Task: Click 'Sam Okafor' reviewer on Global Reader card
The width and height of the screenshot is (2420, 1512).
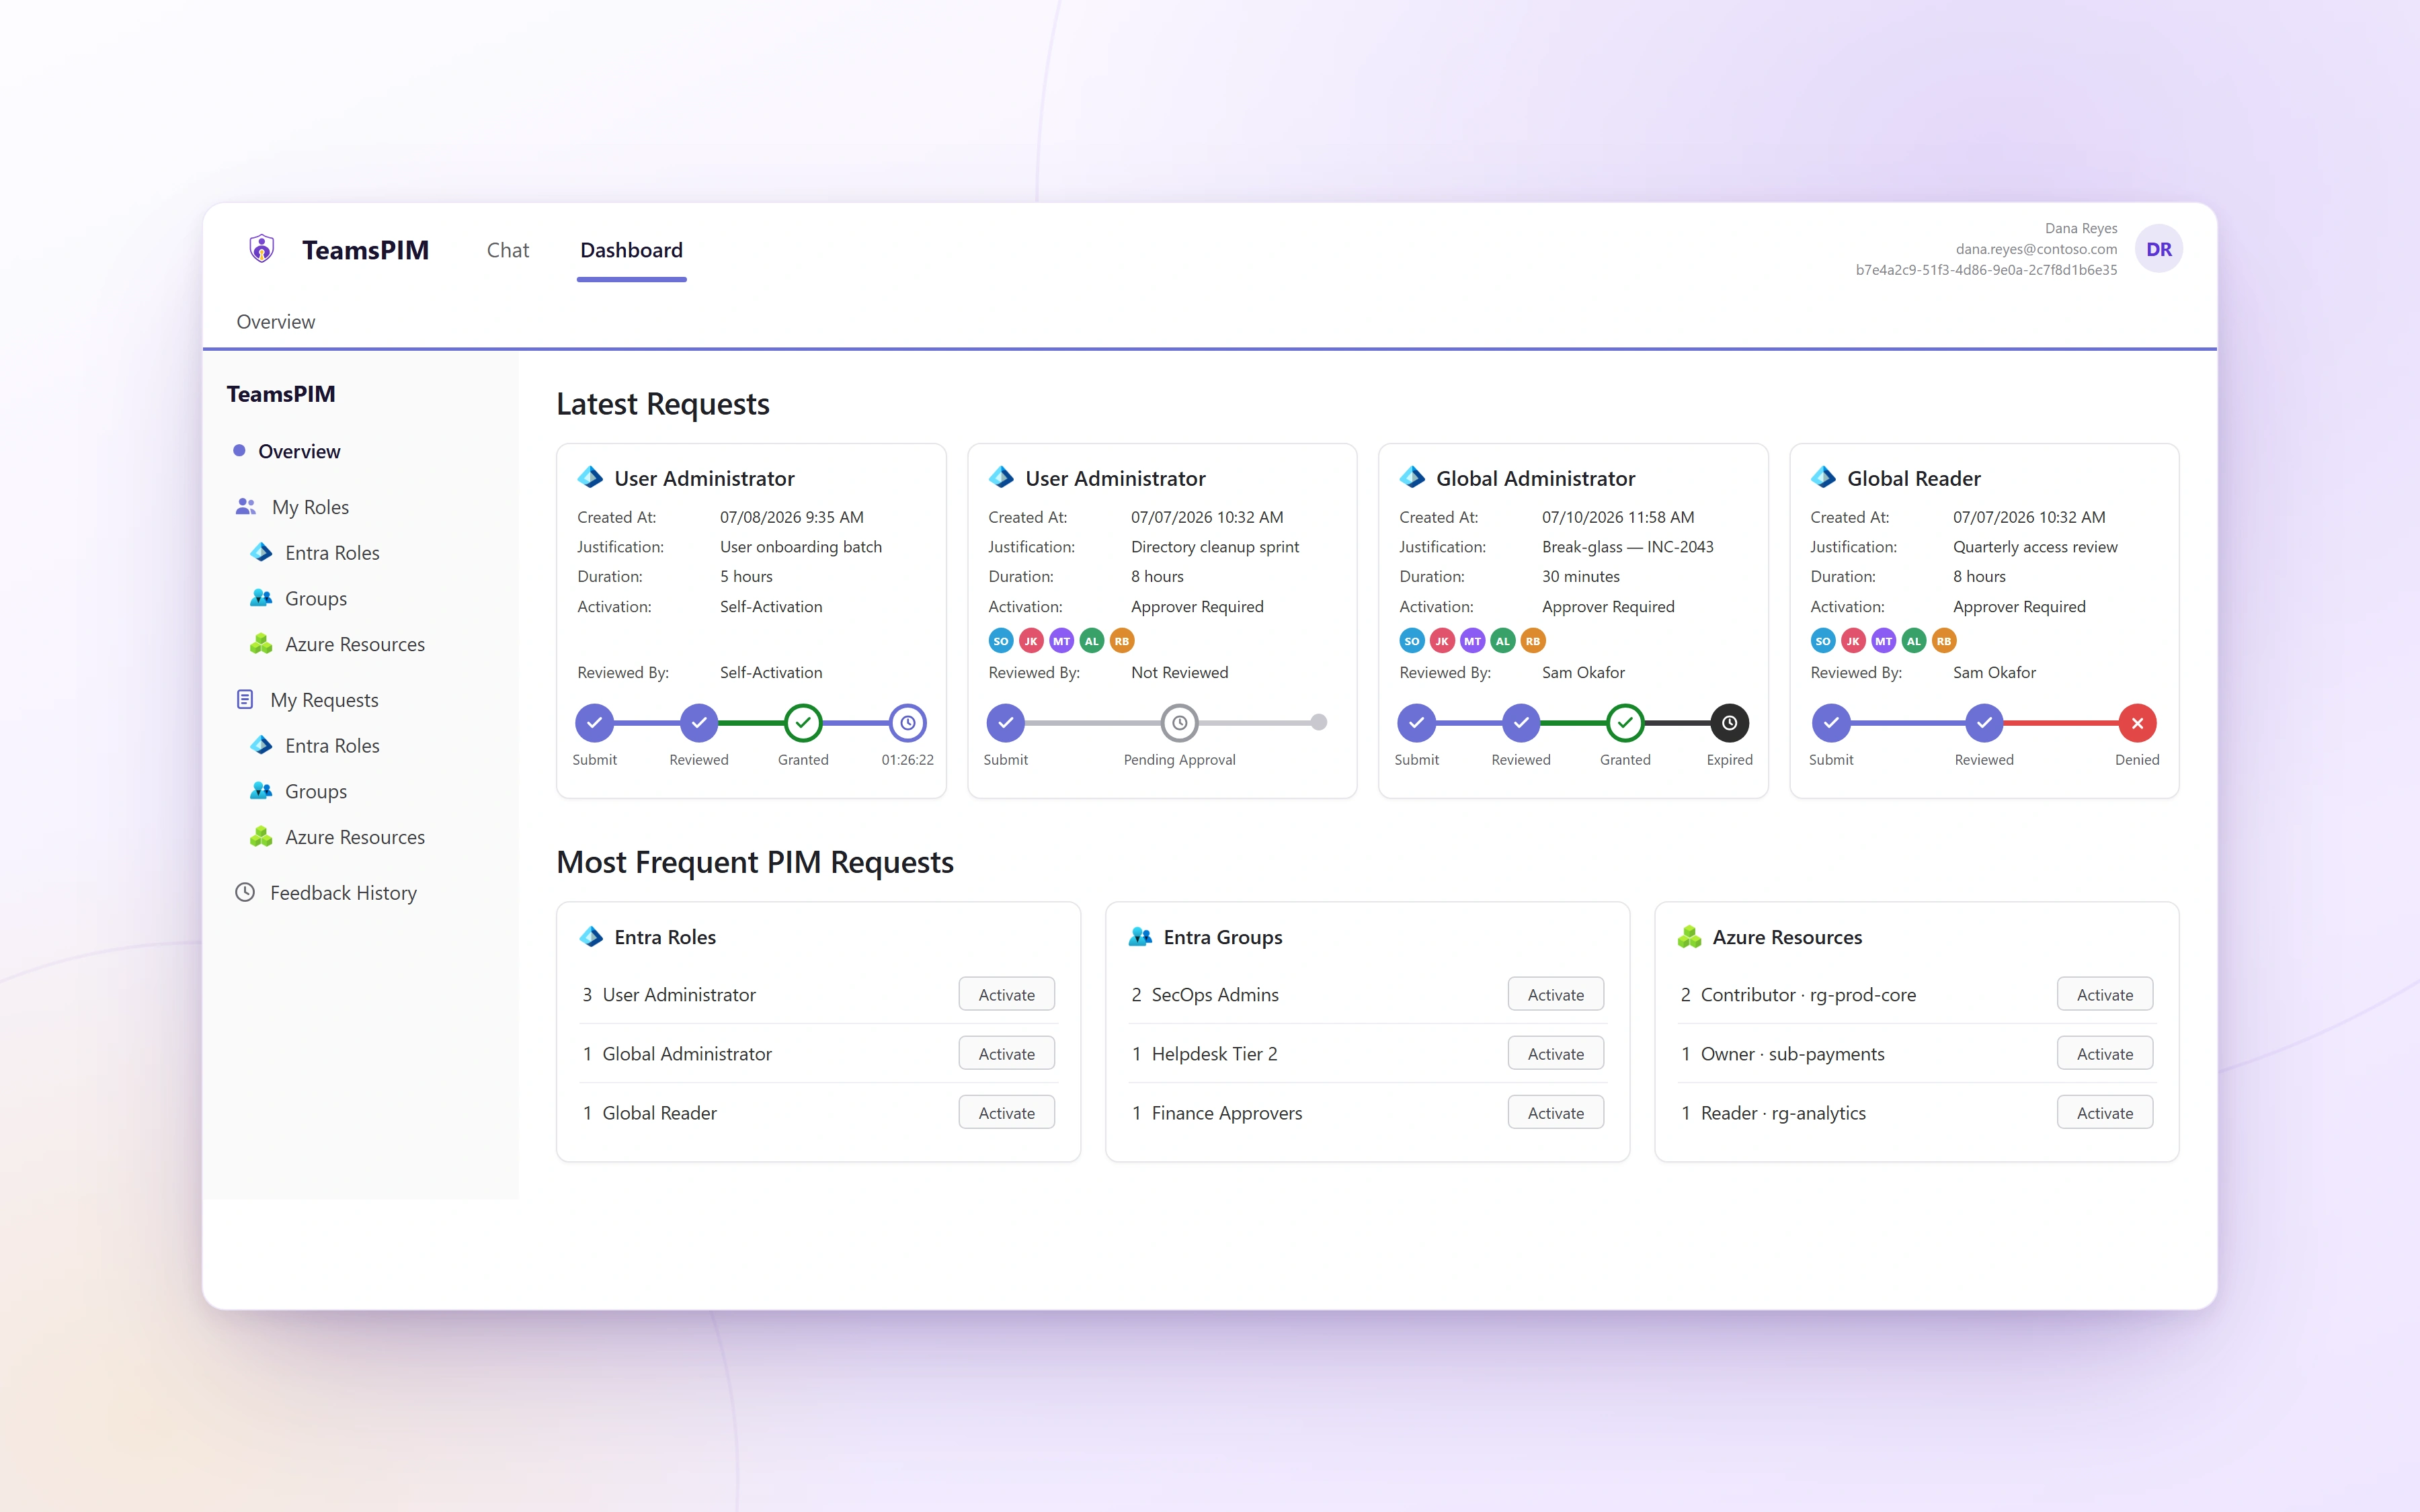Action: [x=1994, y=673]
